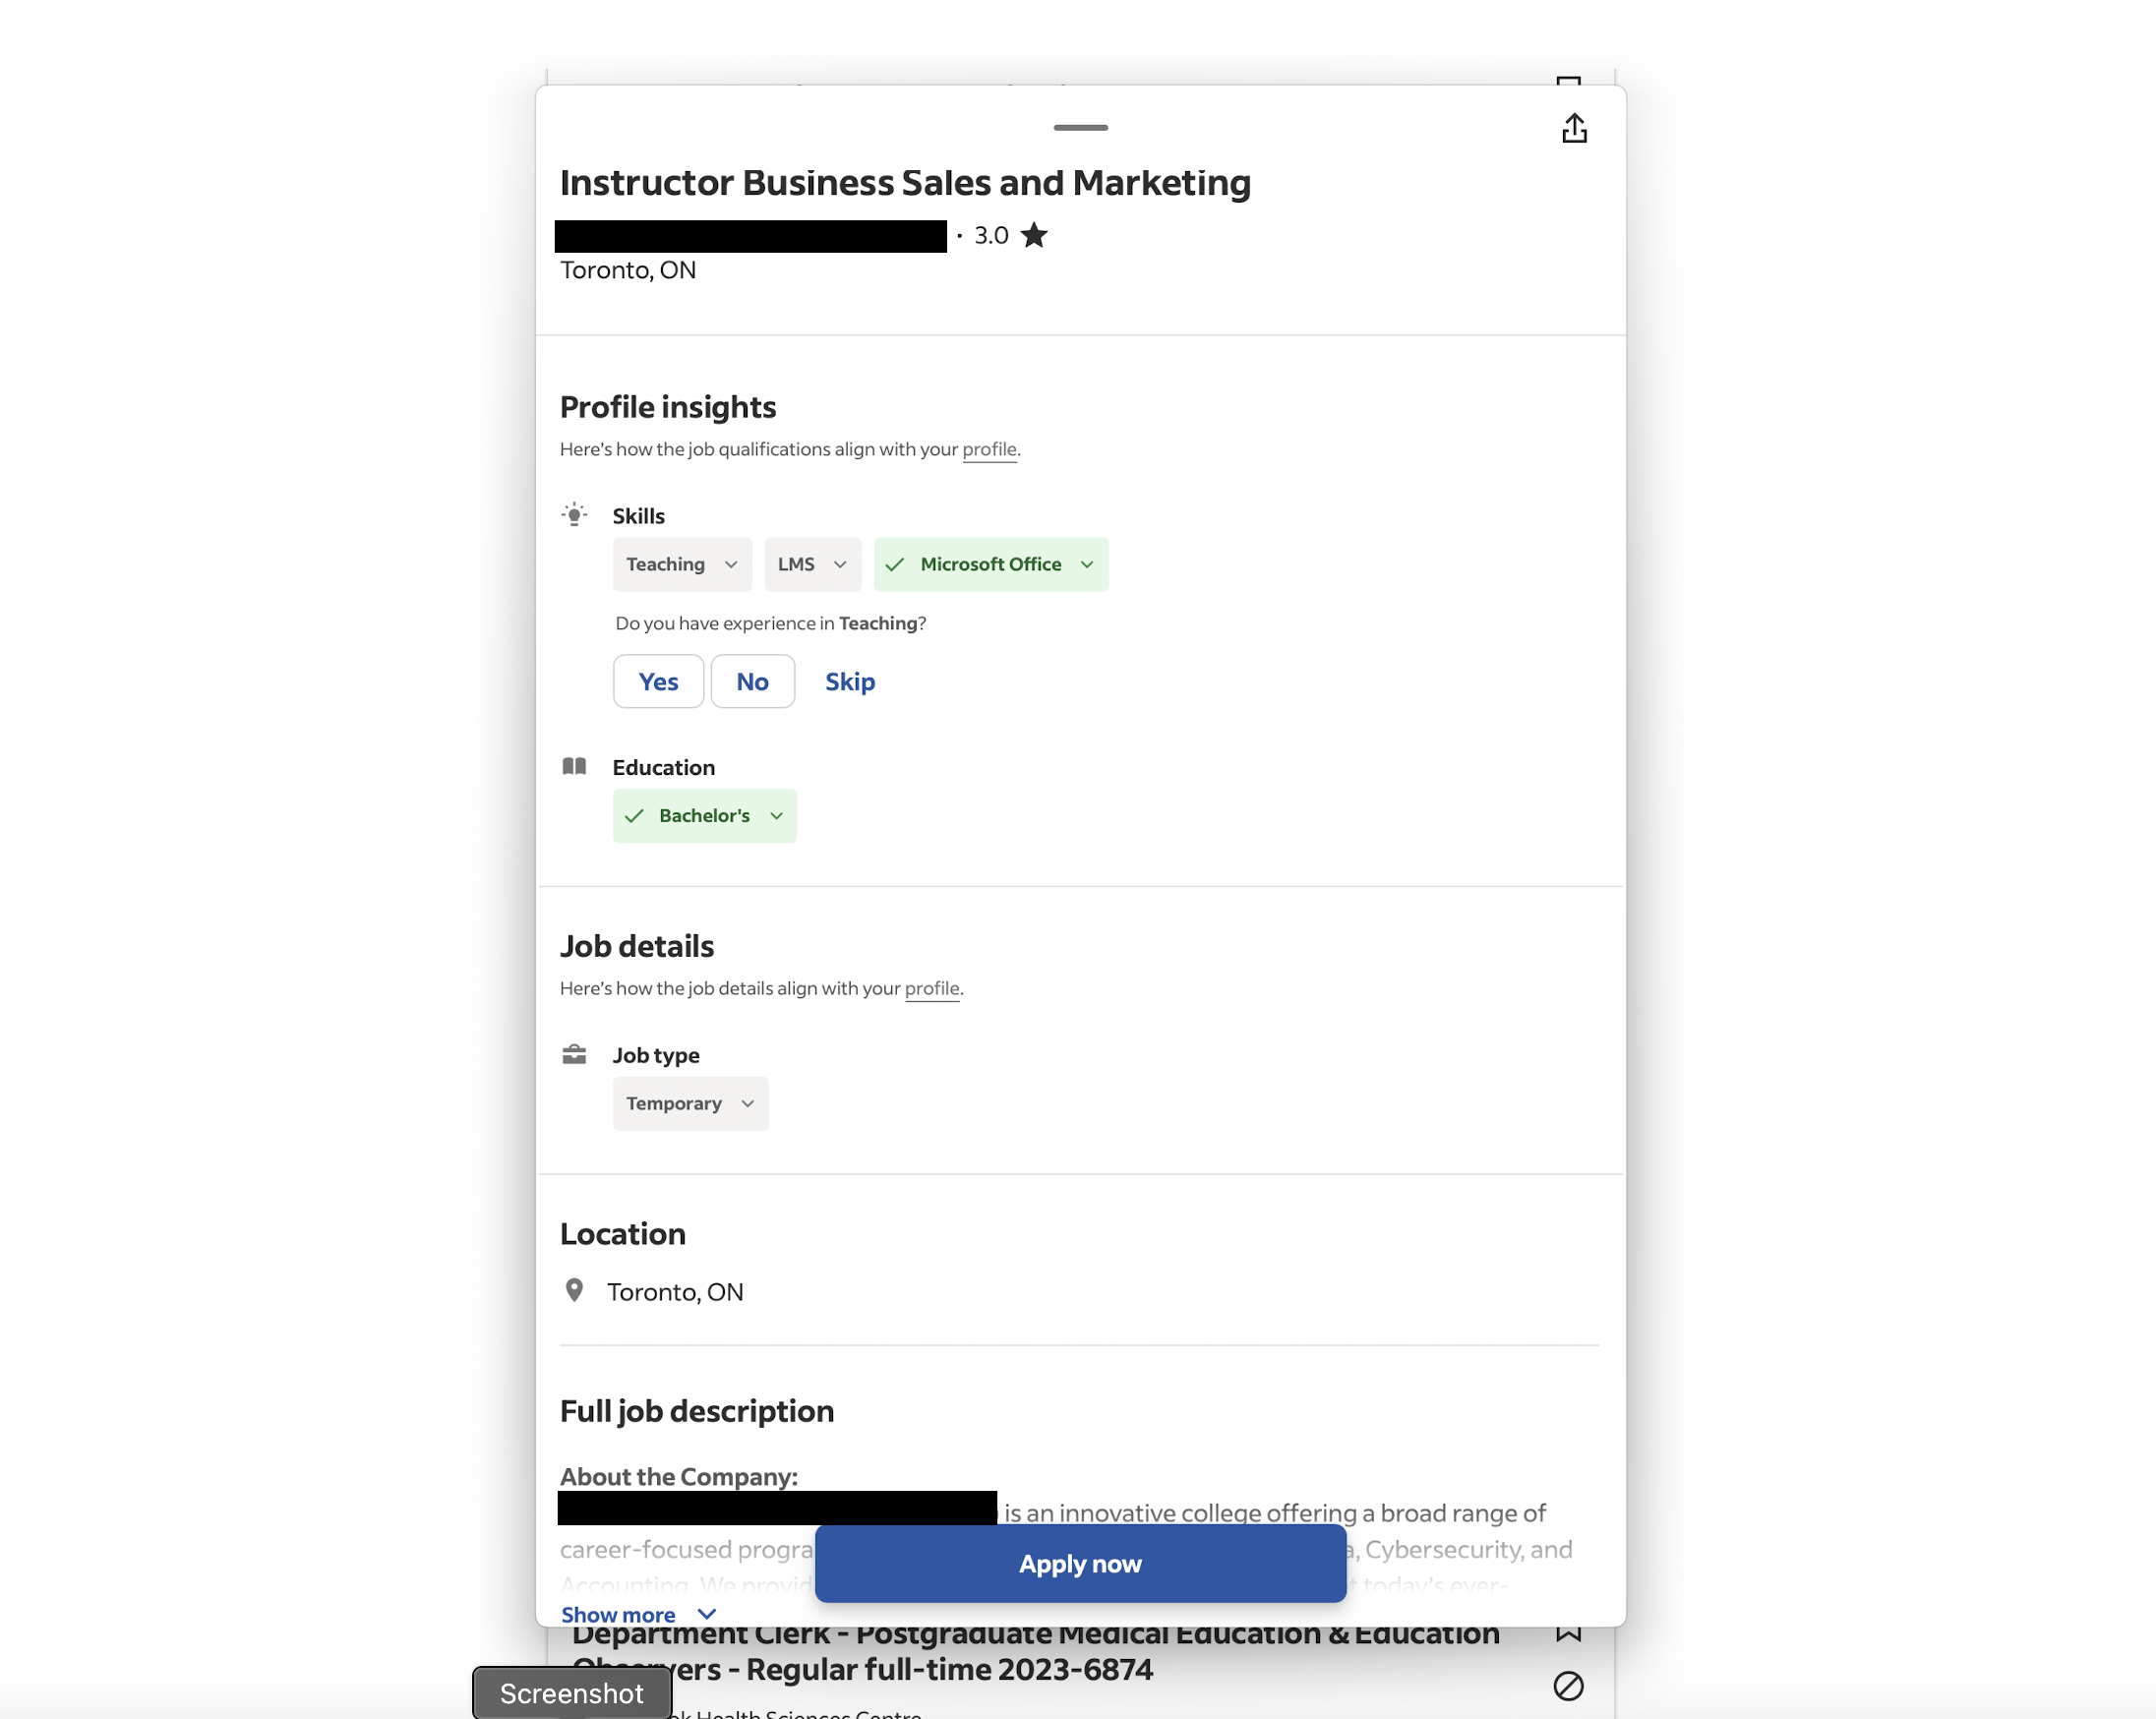Answer Yes to Teaching experience
Screen dimensions: 2156x1719
658,681
